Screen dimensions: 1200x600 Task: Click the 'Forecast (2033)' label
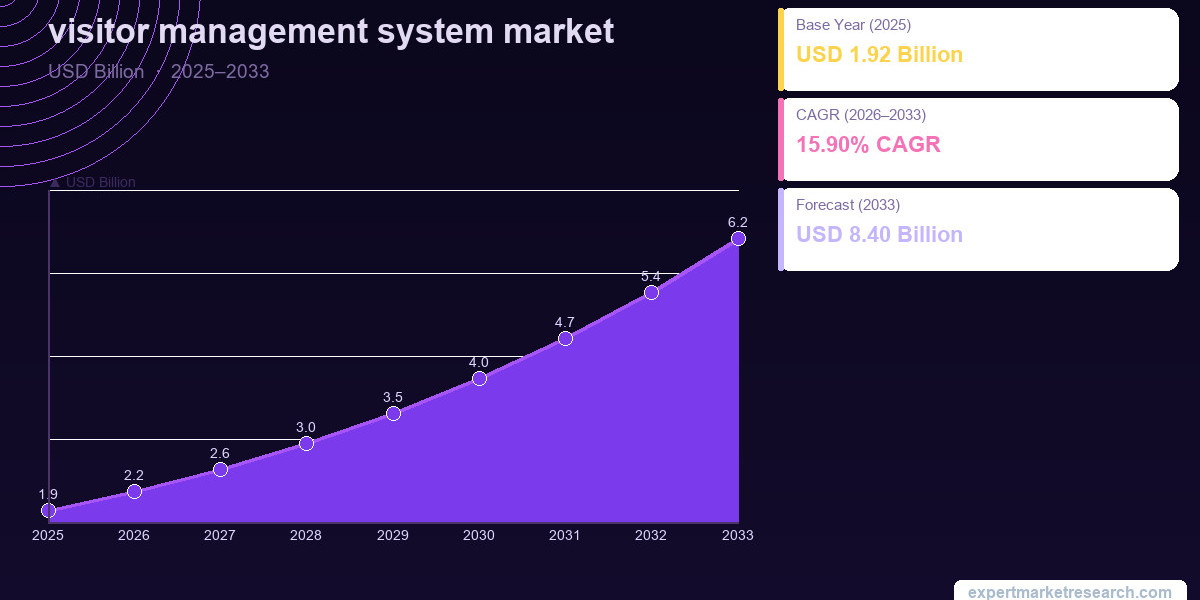(x=848, y=205)
